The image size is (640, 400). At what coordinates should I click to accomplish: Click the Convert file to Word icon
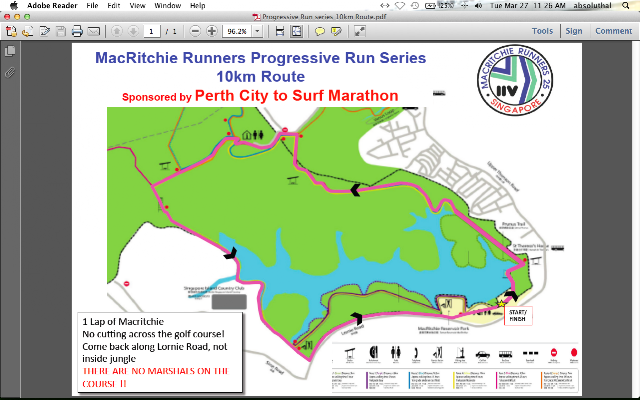click(28, 31)
